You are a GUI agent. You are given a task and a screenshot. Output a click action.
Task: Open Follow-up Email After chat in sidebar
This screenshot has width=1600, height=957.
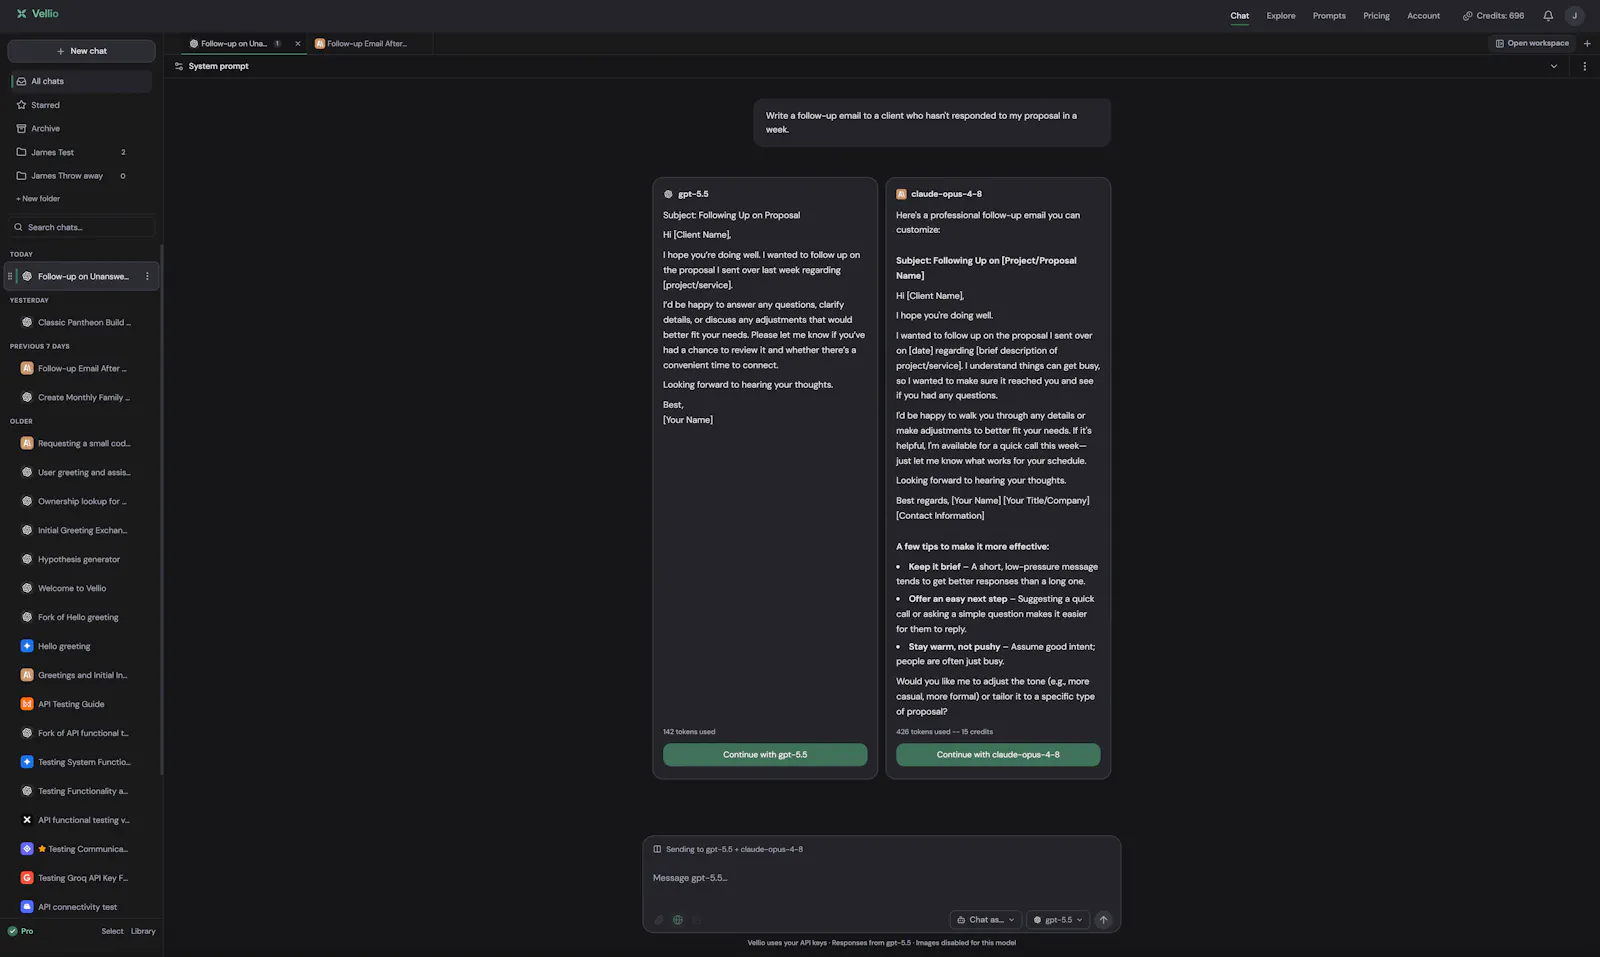pos(82,368)
